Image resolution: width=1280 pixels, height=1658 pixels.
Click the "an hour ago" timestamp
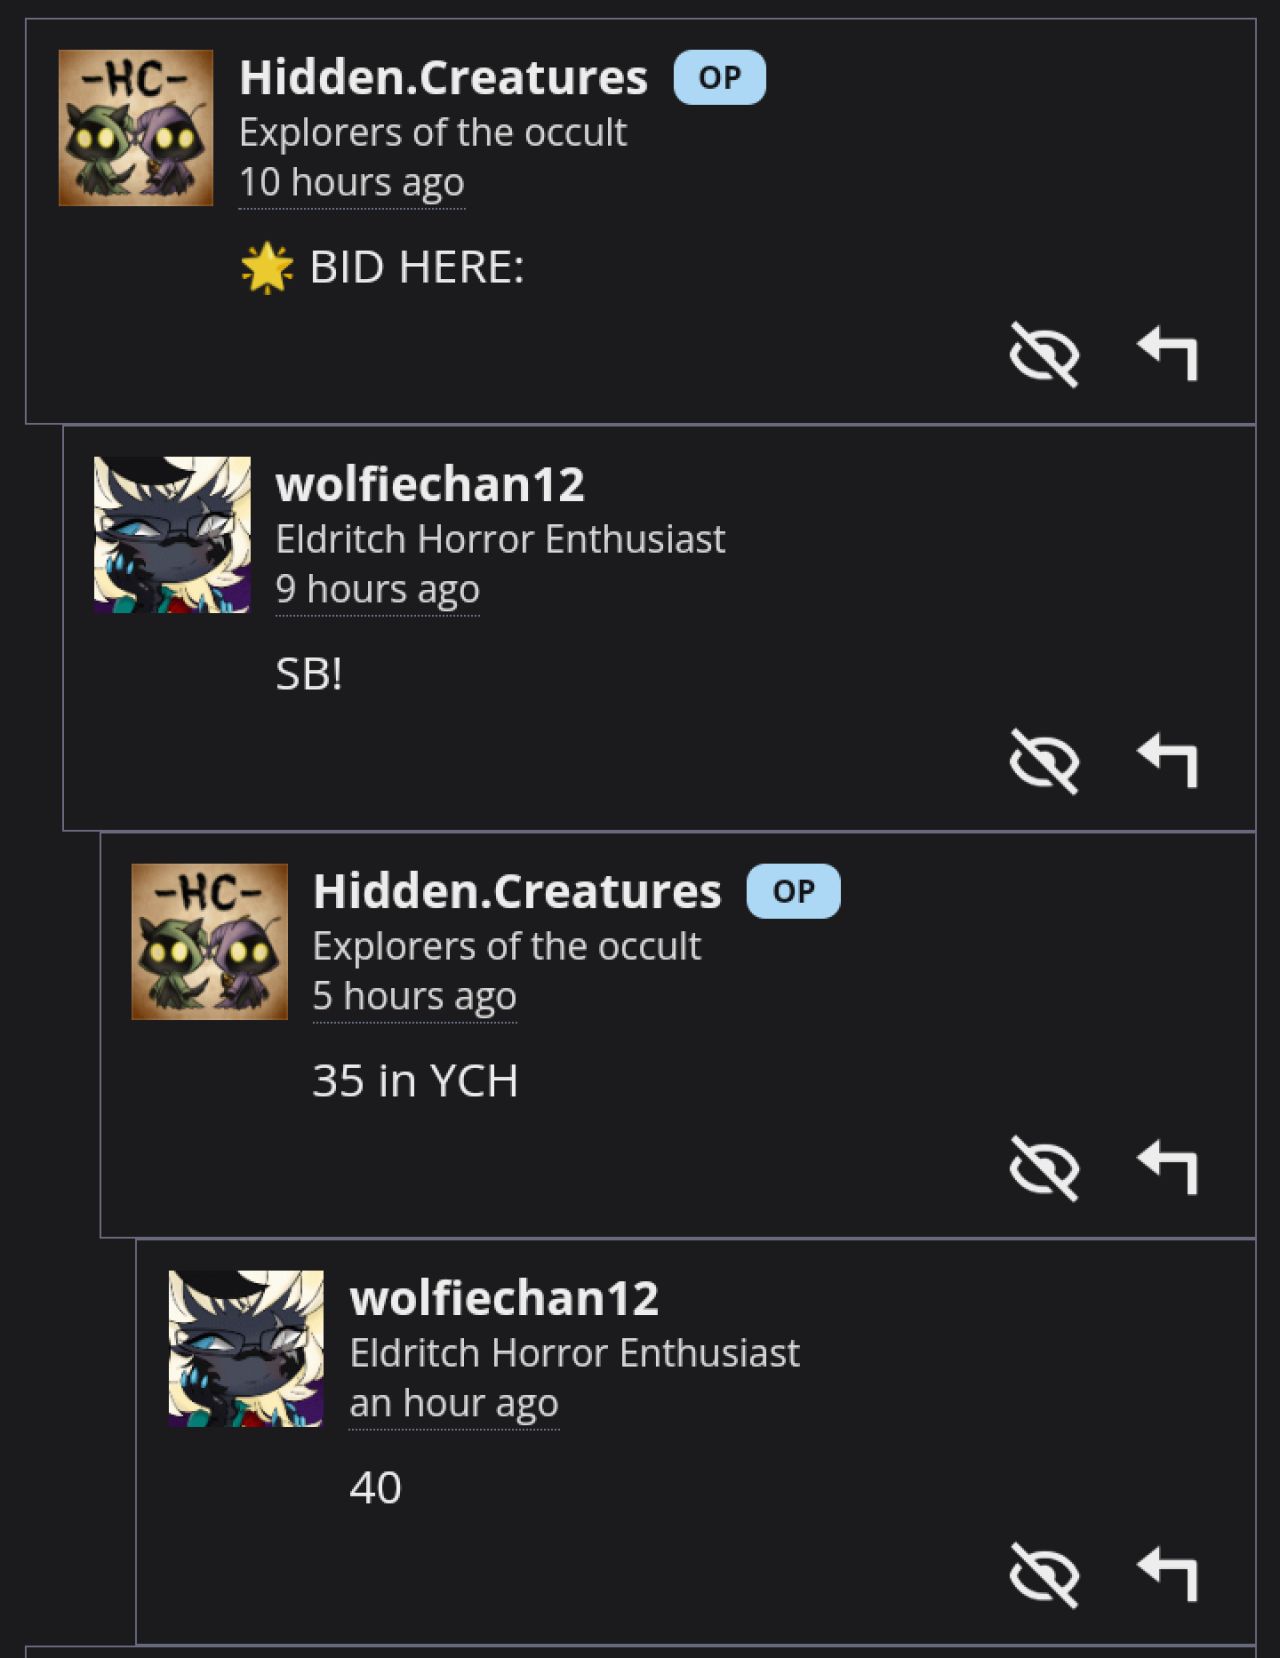(x=454, y=1404)
